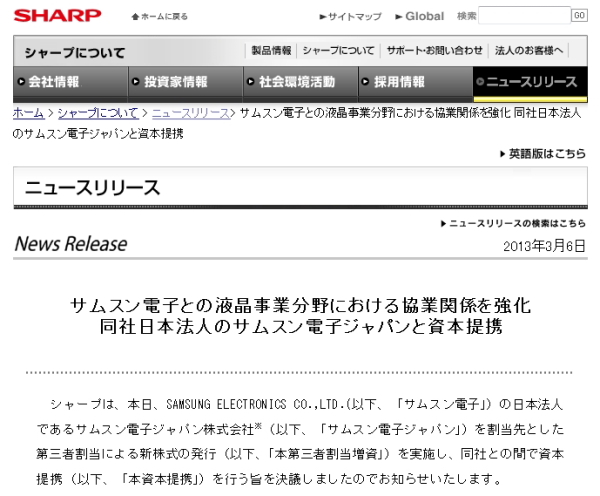Click the bullet icon on 会社情報 tab
Viewport: 600px width, 496px height.
tap(21, 82)
